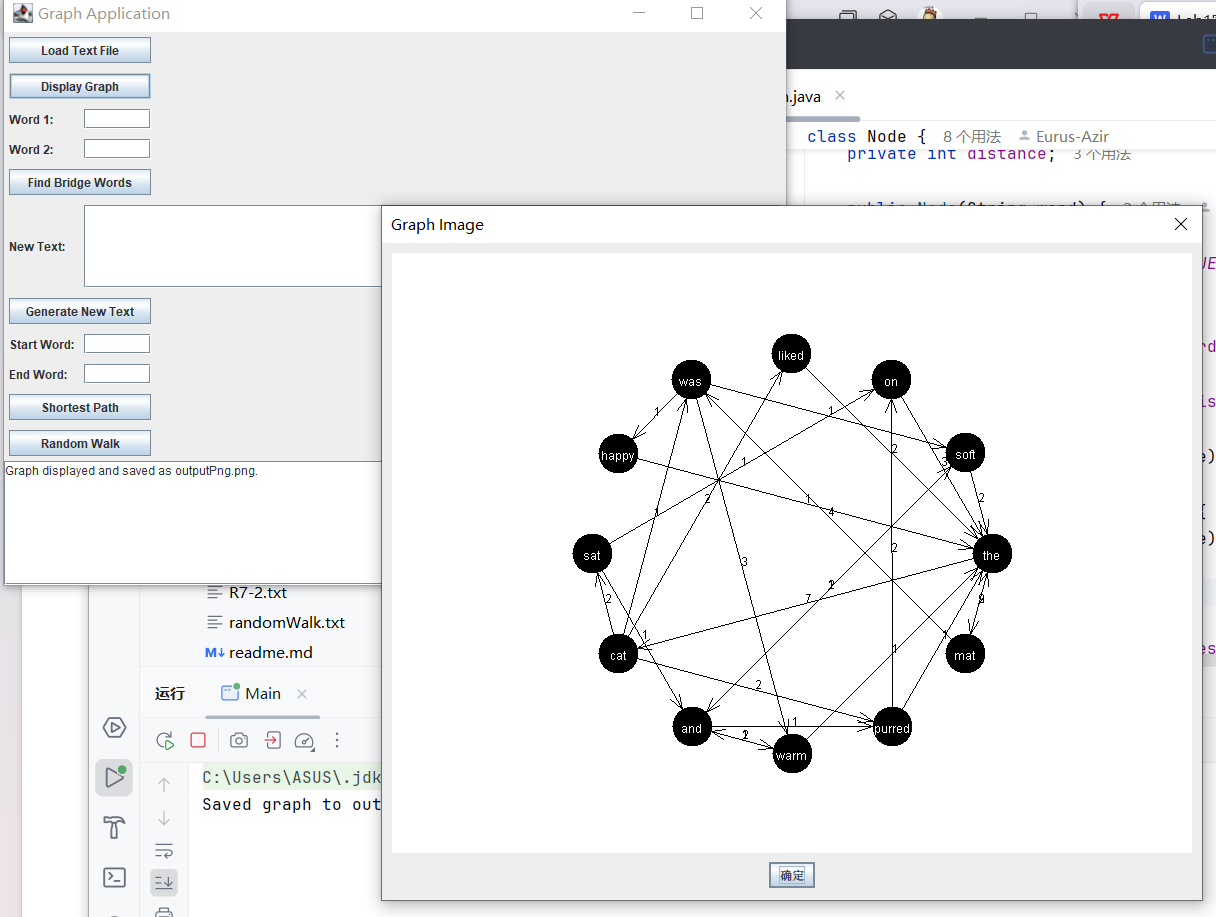Click the C:\Users\ASUS\.jdk console command line
Screen dimensions: 1216x917
tap(292, 777)
